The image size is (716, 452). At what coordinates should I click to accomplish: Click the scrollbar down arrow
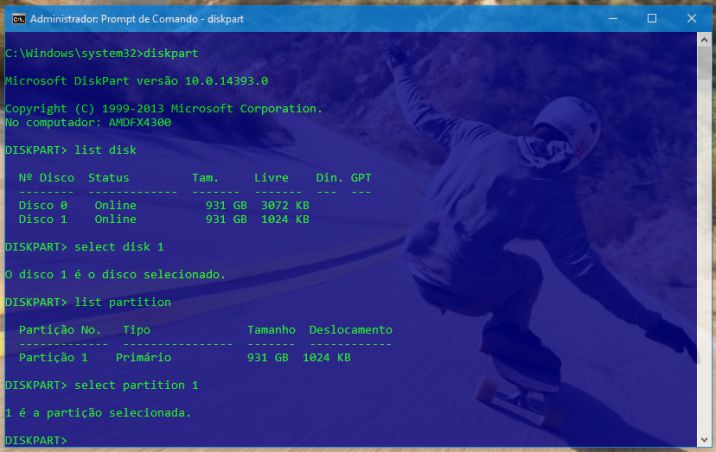(704, 440)
